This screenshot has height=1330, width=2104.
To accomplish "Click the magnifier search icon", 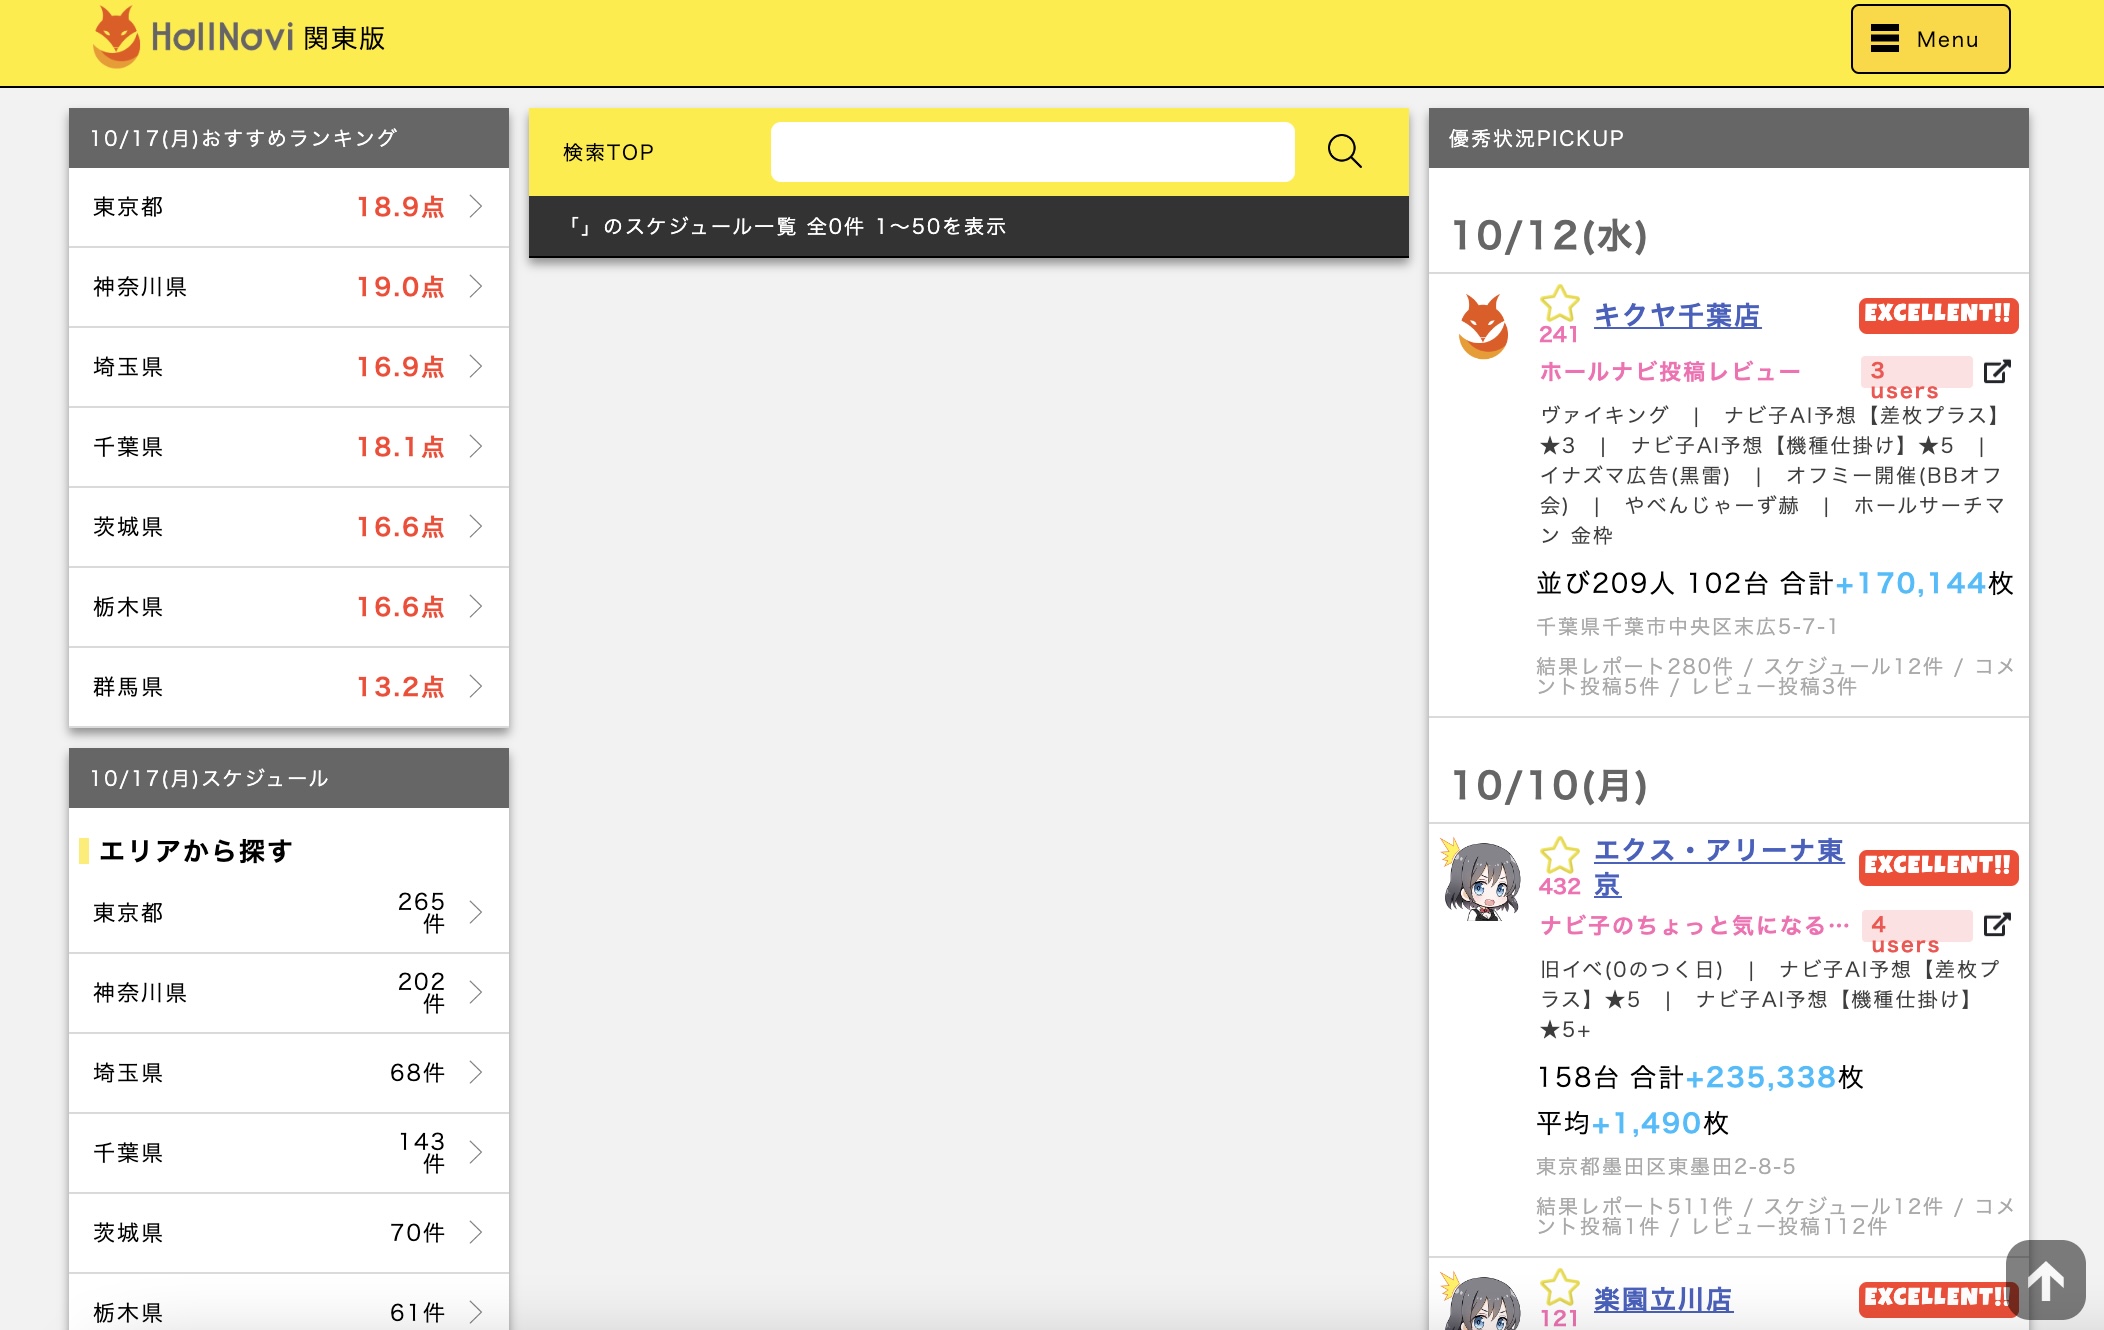I will click(x=1345, y=152).
